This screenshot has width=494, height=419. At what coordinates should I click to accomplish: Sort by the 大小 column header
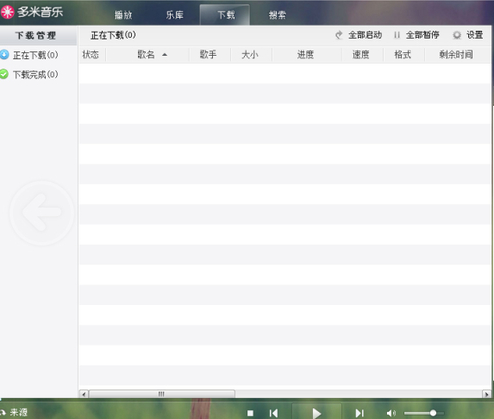(250, 55)
